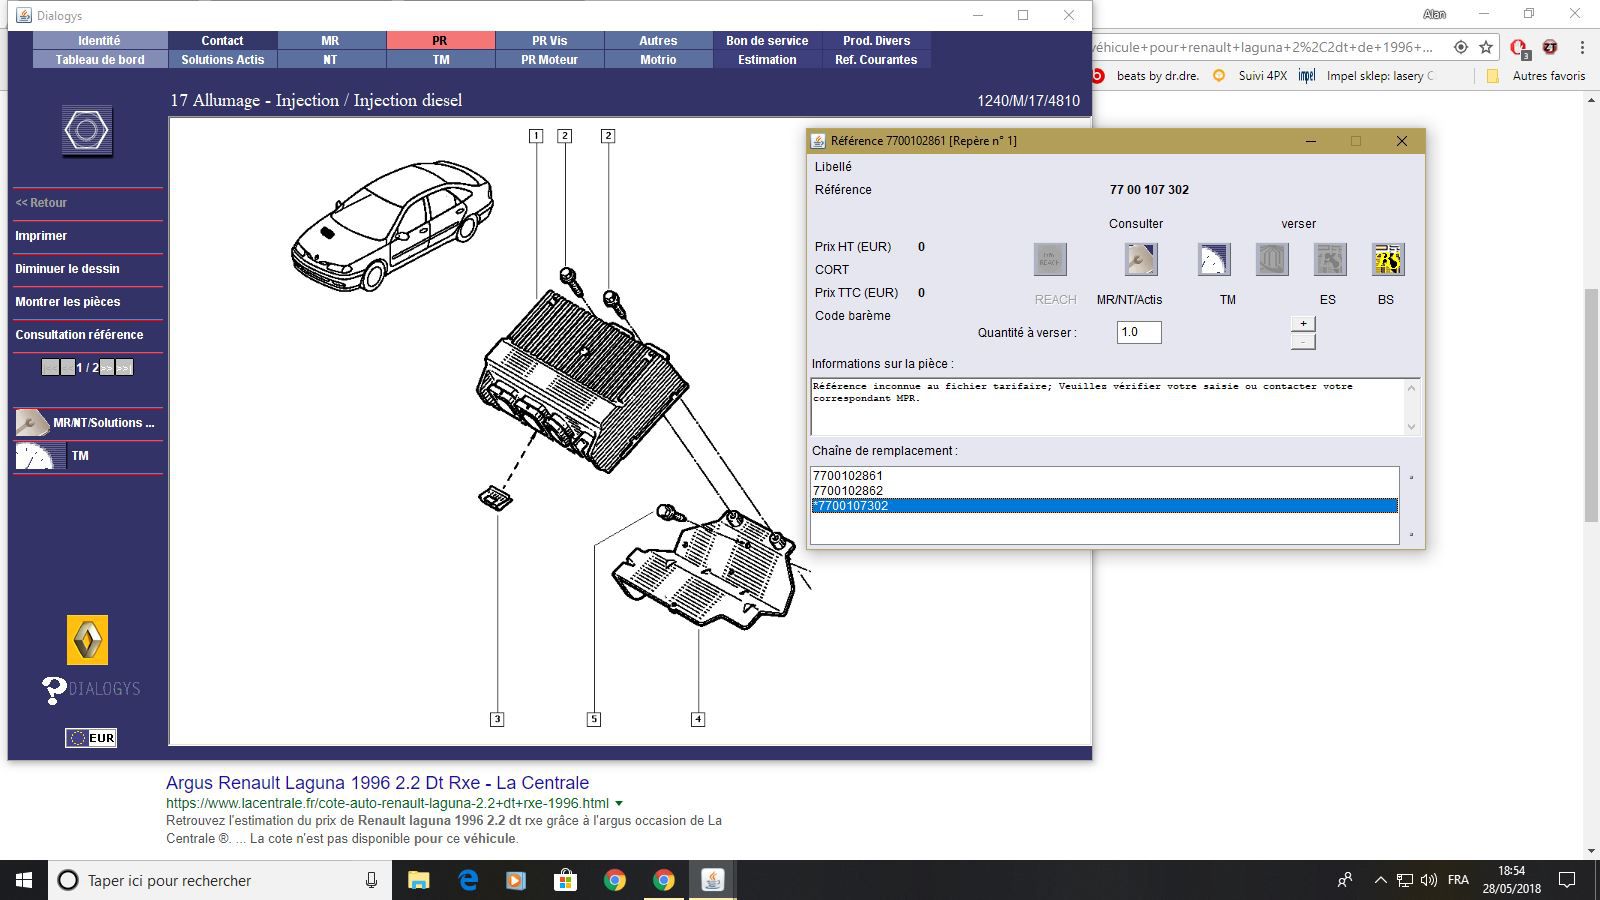Click the << Retour link
1600x900 pixels.
42,203
